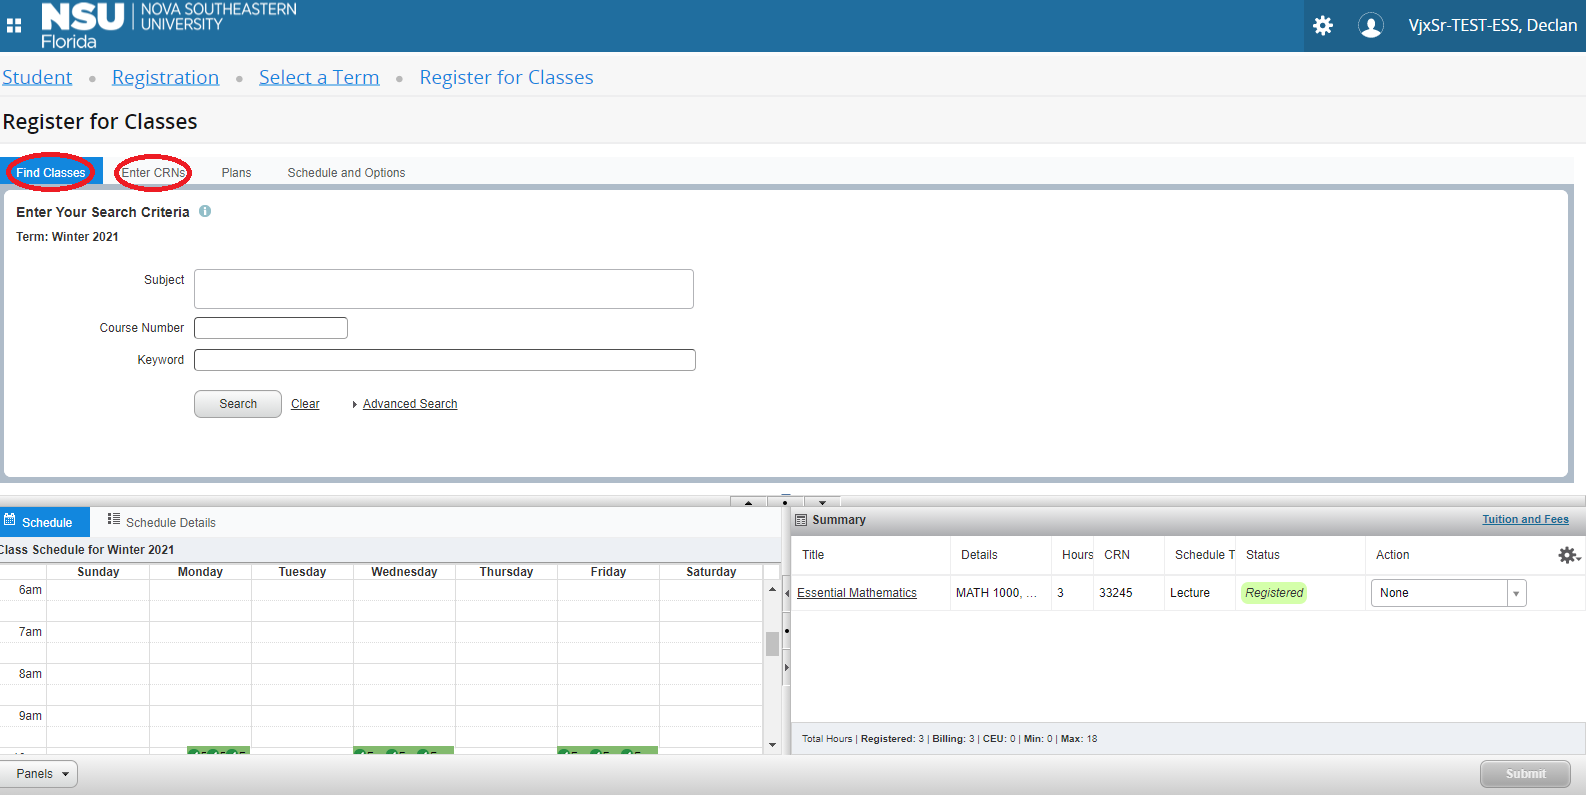Click the Registered status badge

tap(1274, 593)
